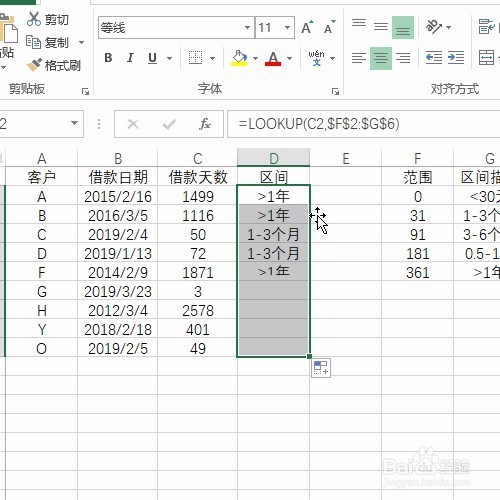The image size is (500, 500).
Task: Click range cell containing 181
Action: 417,253
